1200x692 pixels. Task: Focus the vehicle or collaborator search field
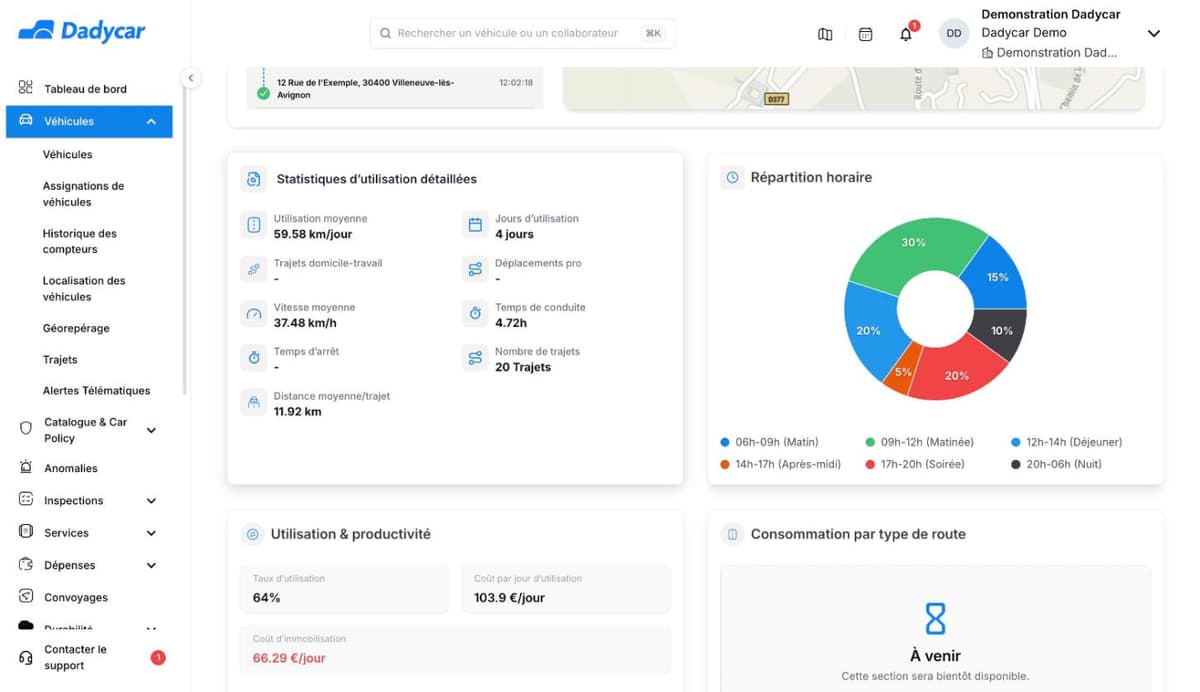point(522,33)
